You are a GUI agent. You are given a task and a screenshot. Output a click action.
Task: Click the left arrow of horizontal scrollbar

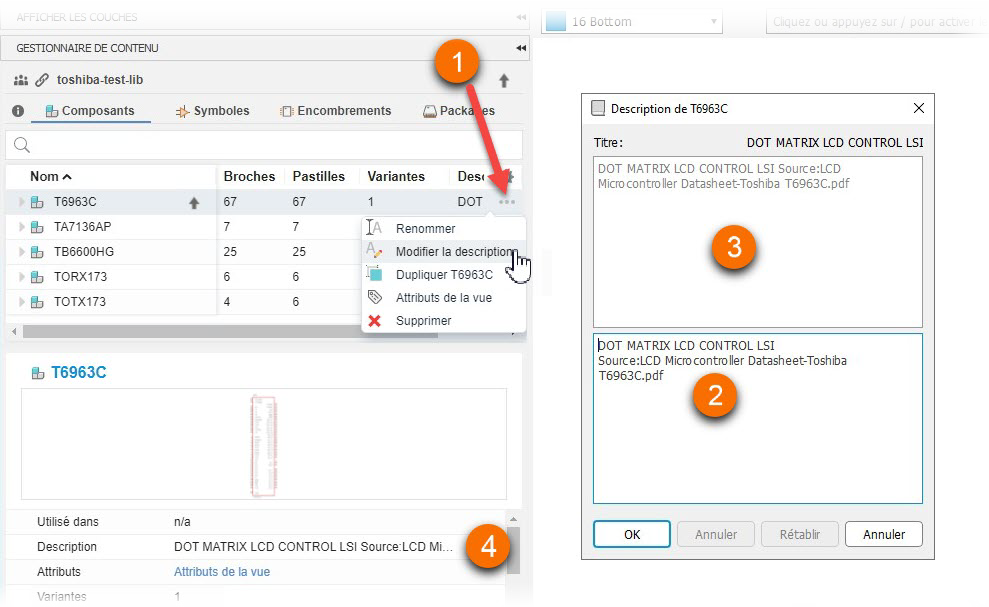coord(14,331)
